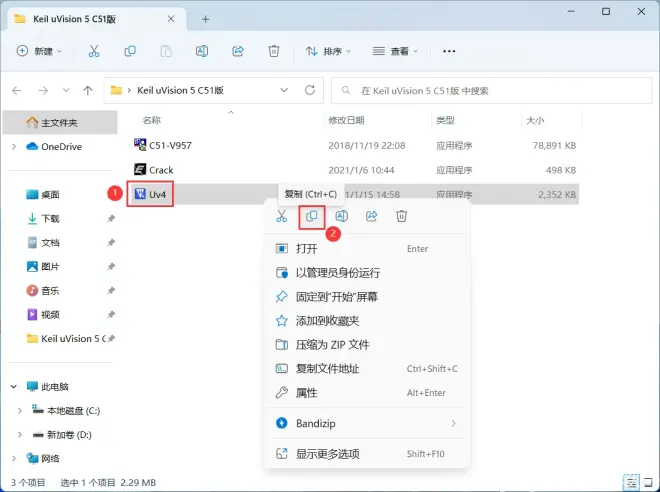Click the Delete trash icon in the top toolbar

click(274, 51)
